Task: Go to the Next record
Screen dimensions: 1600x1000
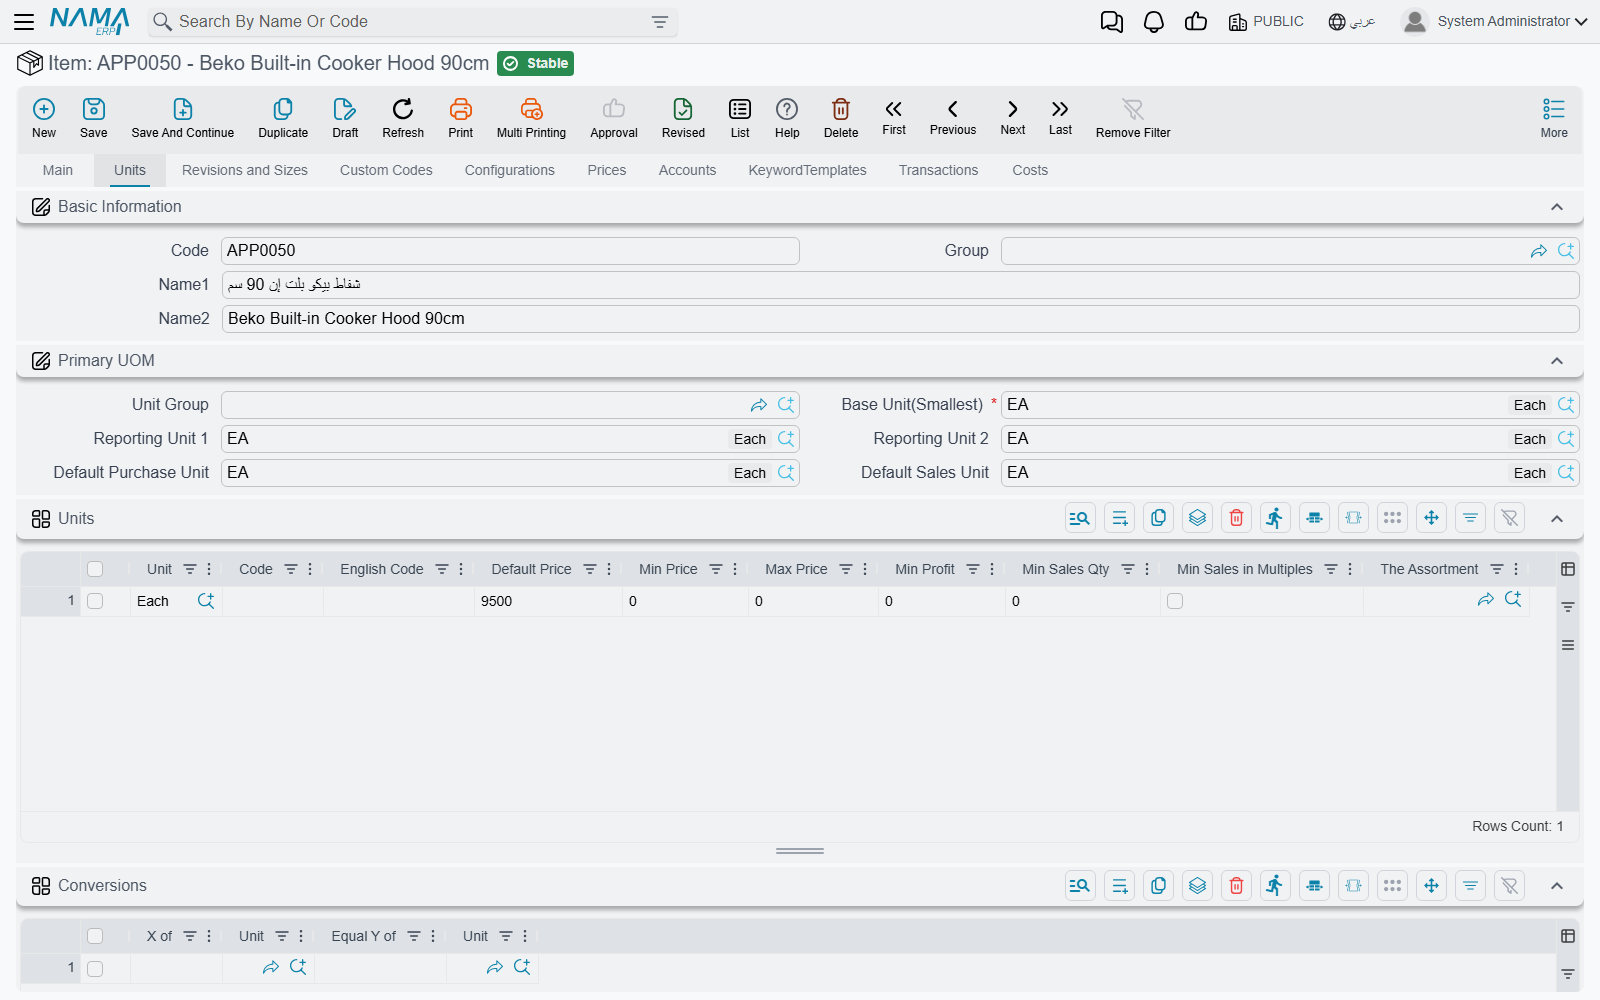Action: point(1013,117)
